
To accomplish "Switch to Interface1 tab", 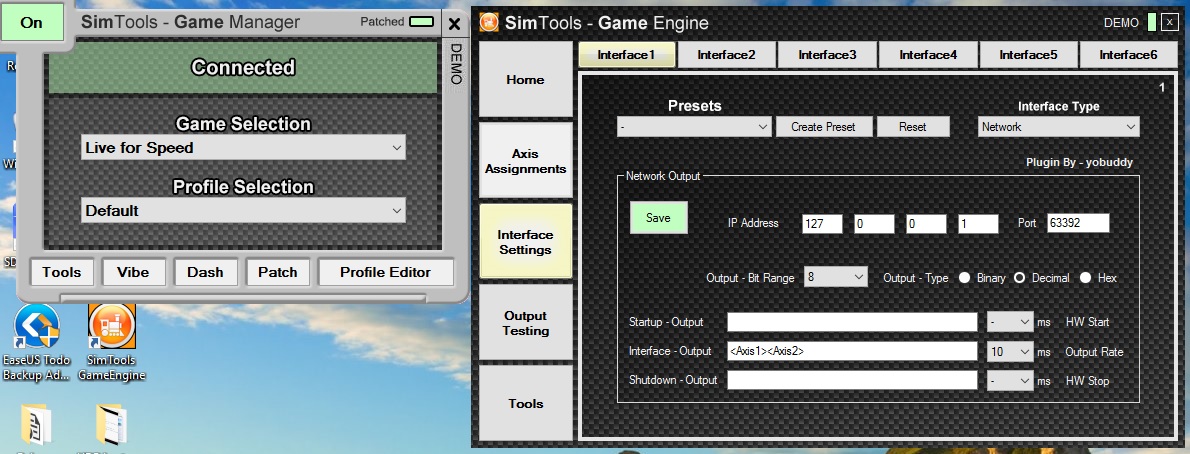I will click(x=626, y=55).
